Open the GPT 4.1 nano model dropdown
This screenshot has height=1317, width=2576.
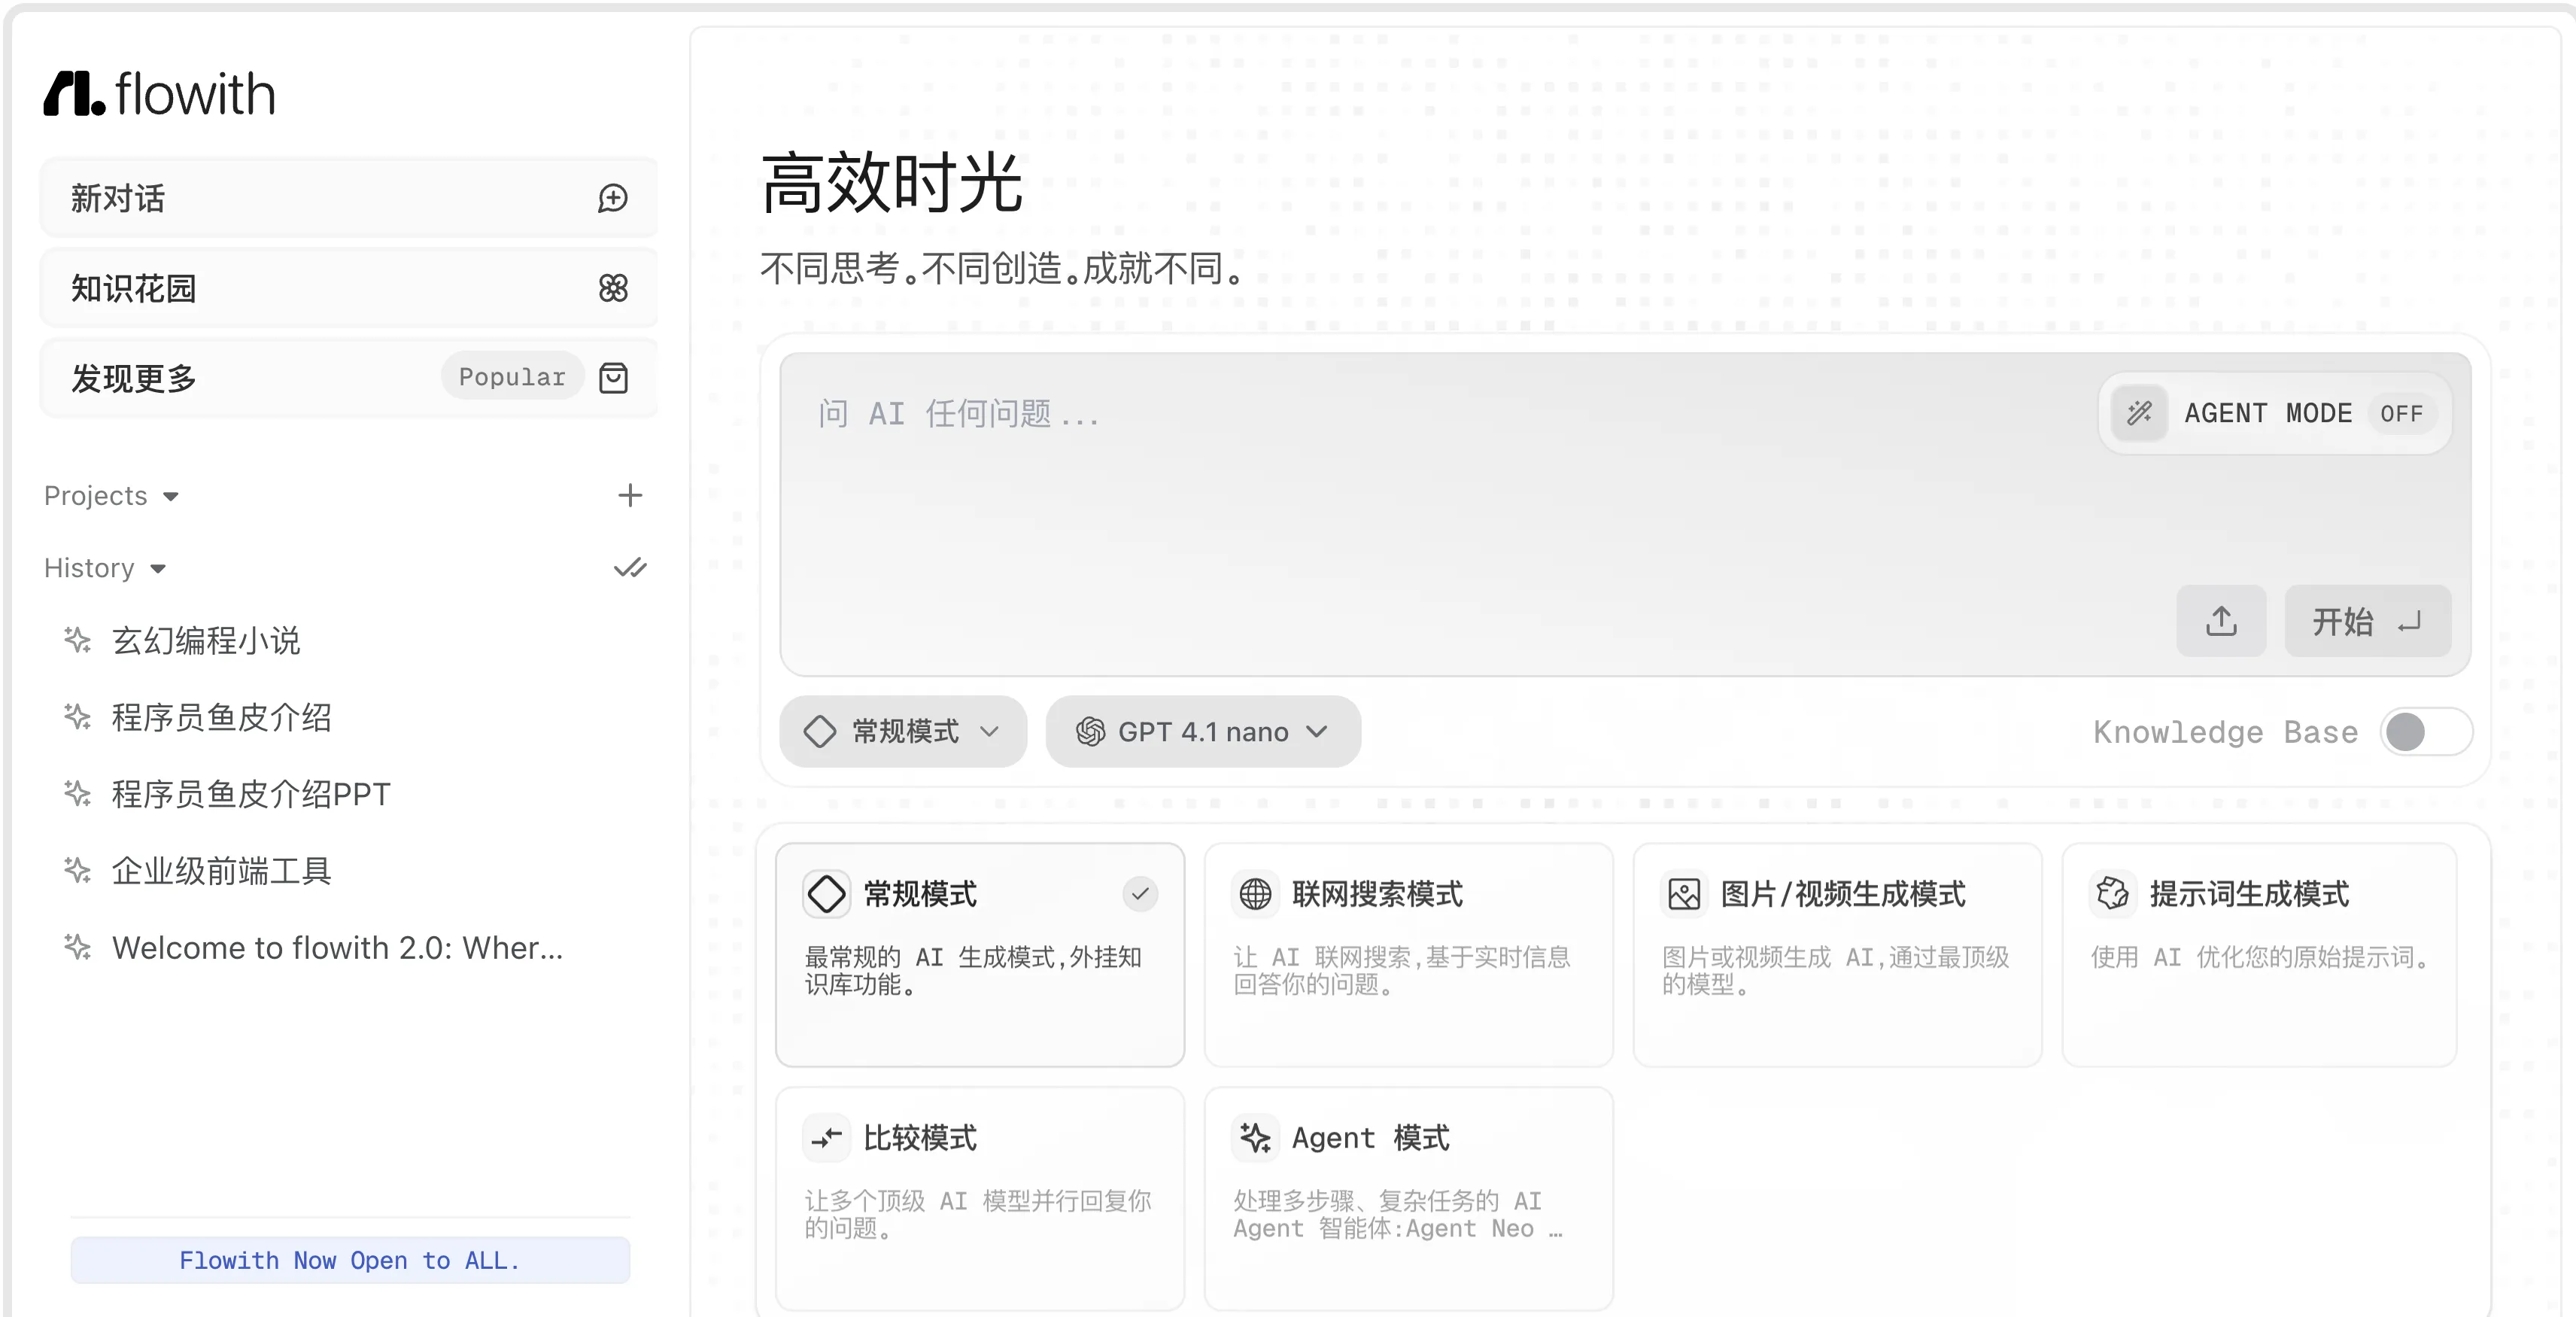point(1203,732)
